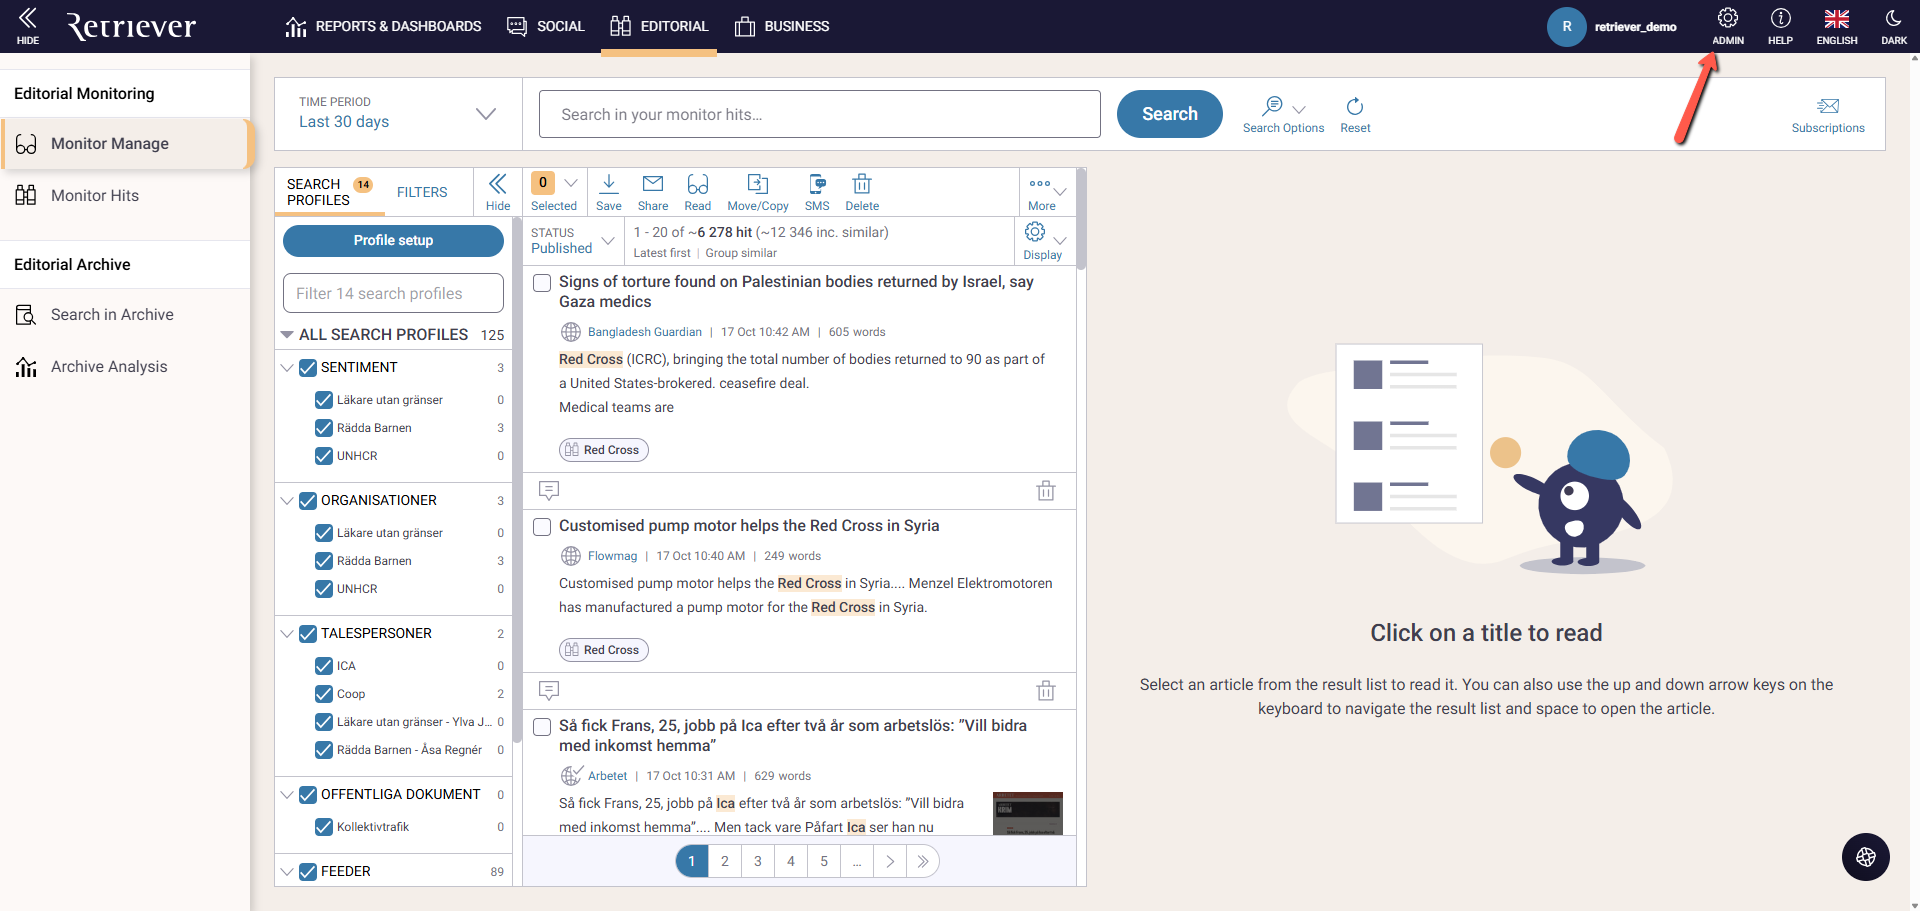Open the Bangladesh Guardian source link

(x=645, y=332)
